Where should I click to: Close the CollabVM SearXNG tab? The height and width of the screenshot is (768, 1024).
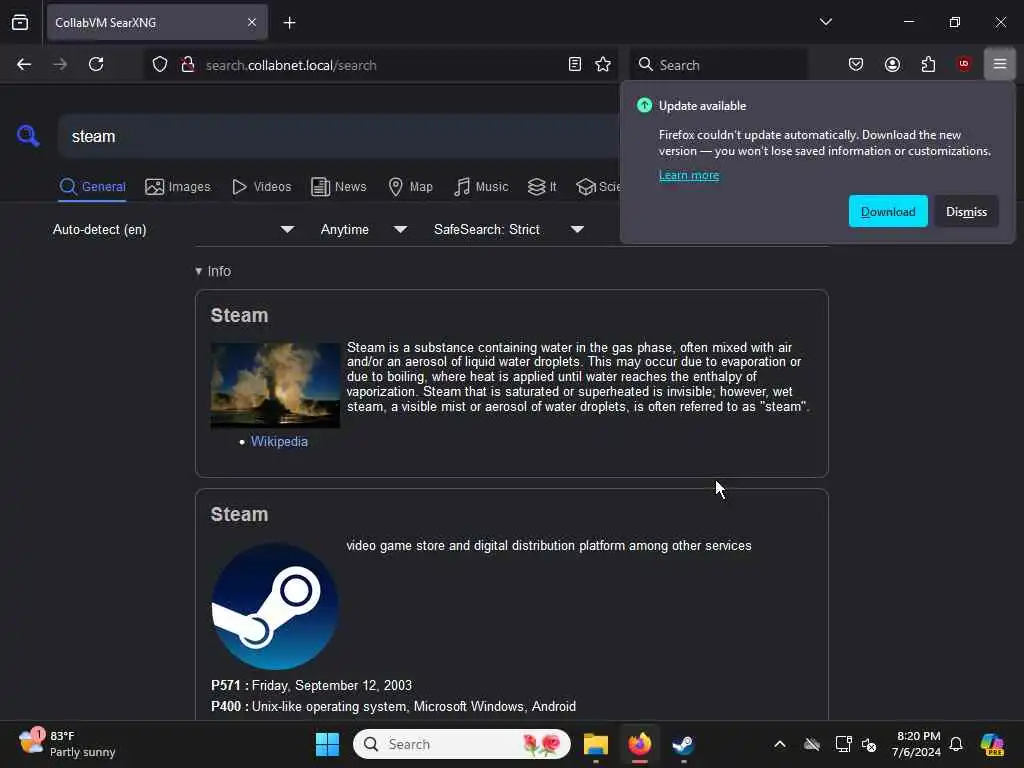(252, 22)
